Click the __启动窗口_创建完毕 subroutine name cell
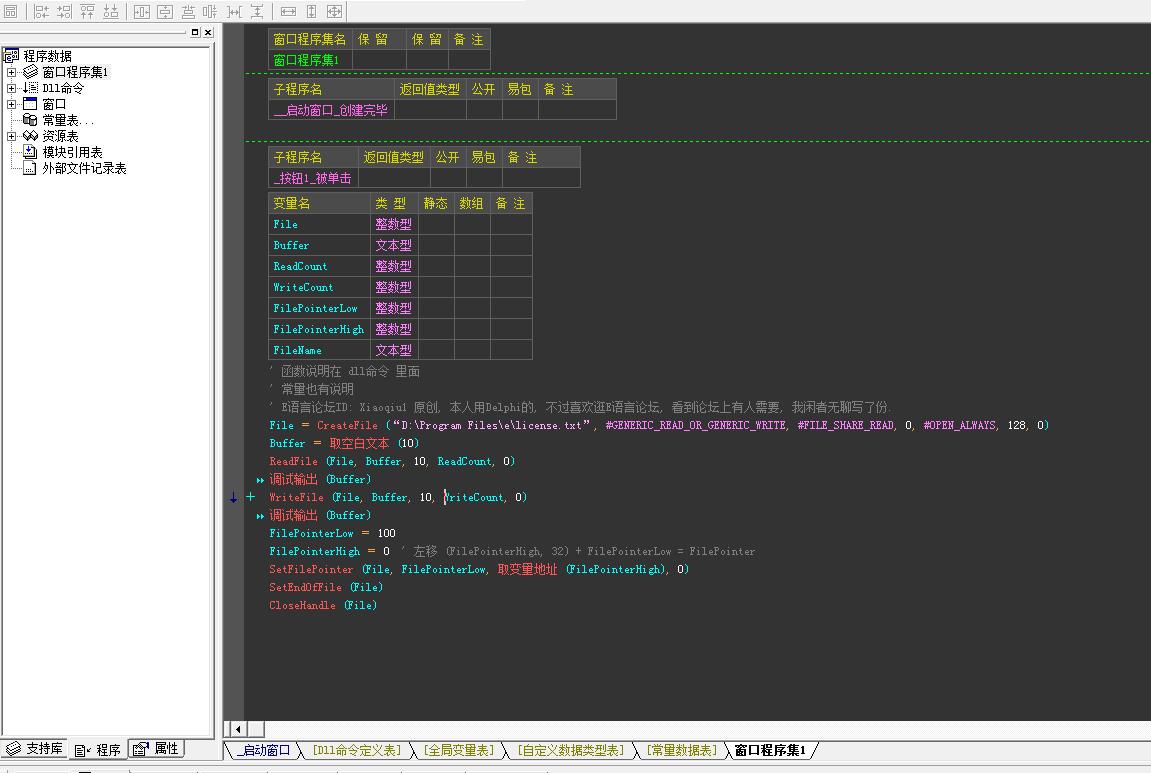Image resolution: width=1151 pixels, height=773 pixels. [x=330, y=110]
